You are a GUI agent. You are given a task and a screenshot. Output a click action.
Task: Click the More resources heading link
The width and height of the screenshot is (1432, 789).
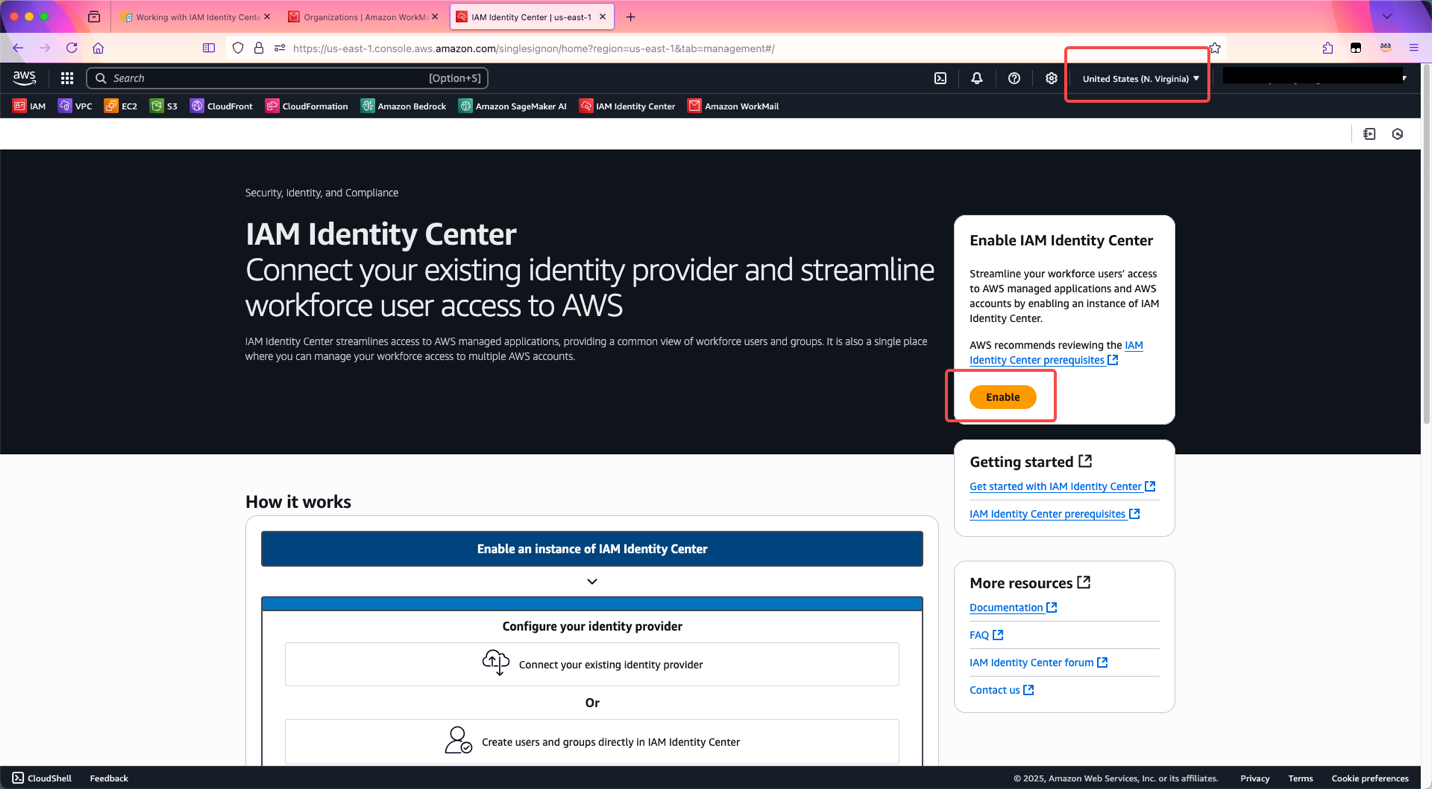pyautogui.click(x=1029, y=583)
